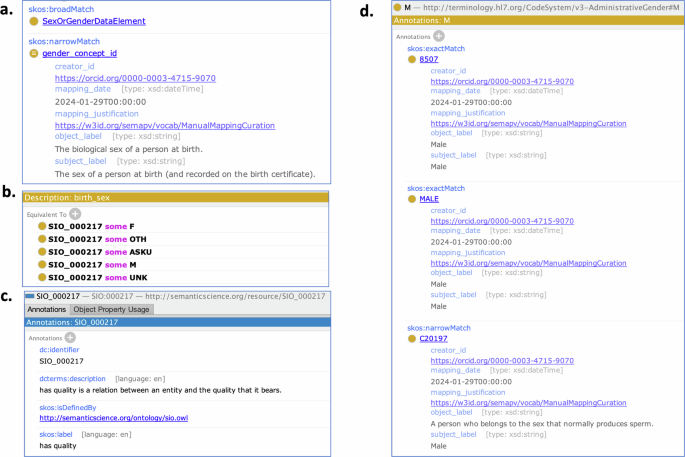Select the SIO_000217 some F class expression
The height and width of the screenshot is (457, 685).
point(86,227)
